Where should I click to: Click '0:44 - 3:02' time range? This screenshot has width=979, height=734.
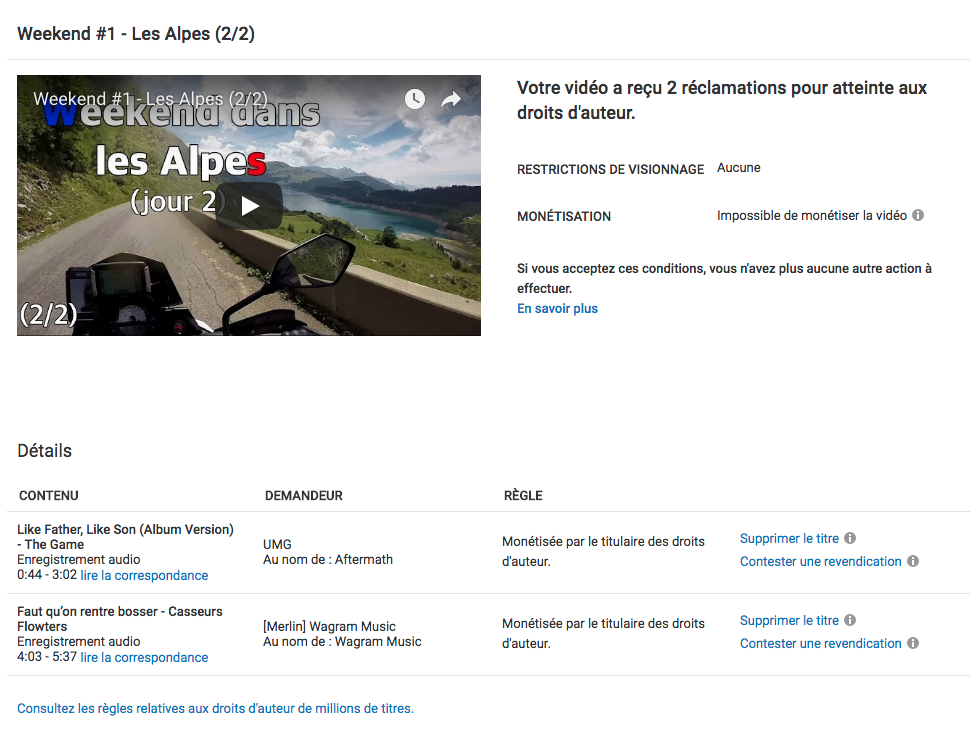(x=47, y=575)
